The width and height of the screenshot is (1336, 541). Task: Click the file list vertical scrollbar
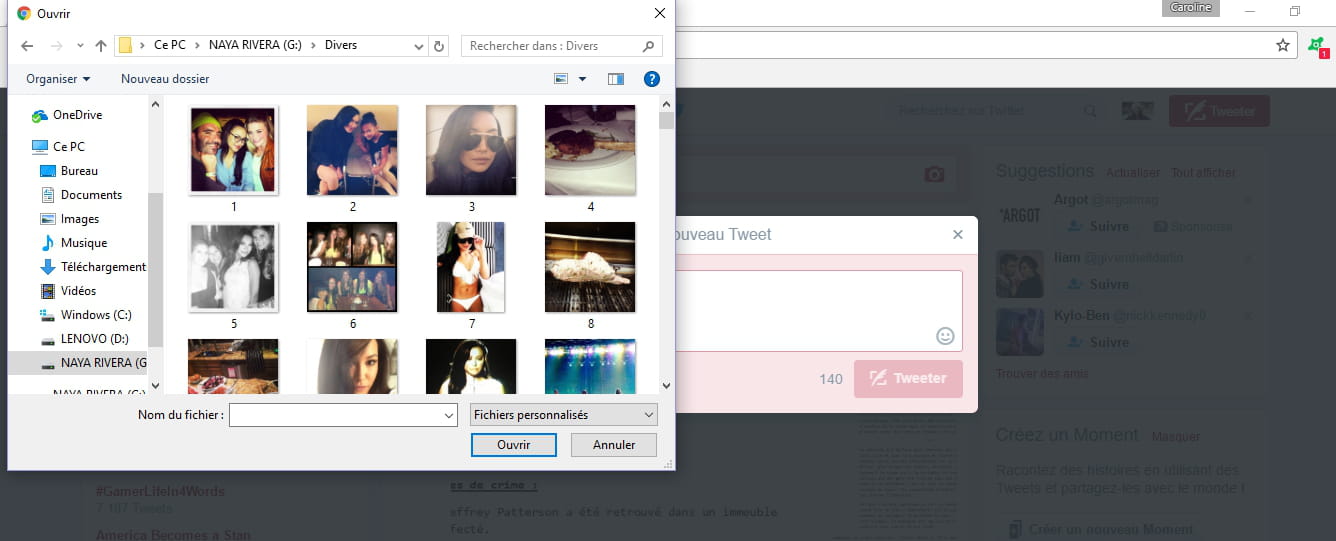click(666, 250)
